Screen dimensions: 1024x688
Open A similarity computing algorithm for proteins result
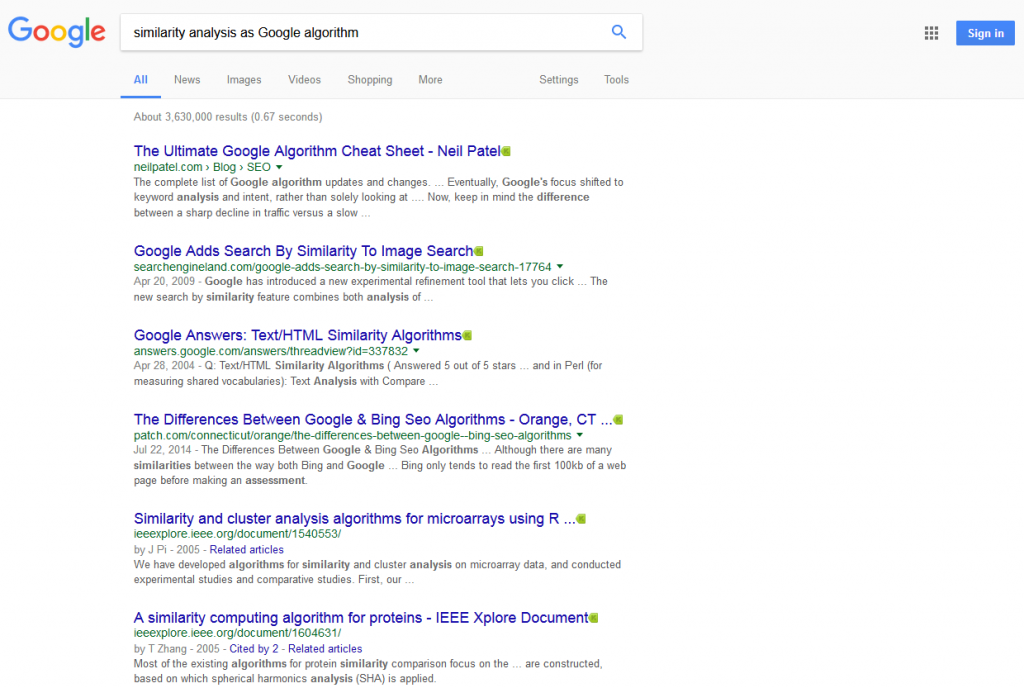pos(360,618)
